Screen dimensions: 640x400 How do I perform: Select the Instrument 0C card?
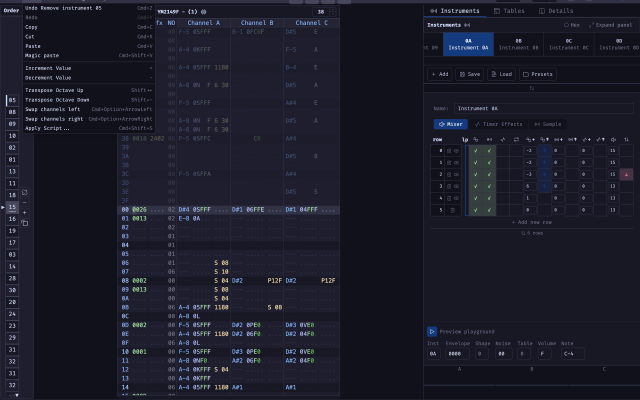(569, 44)
